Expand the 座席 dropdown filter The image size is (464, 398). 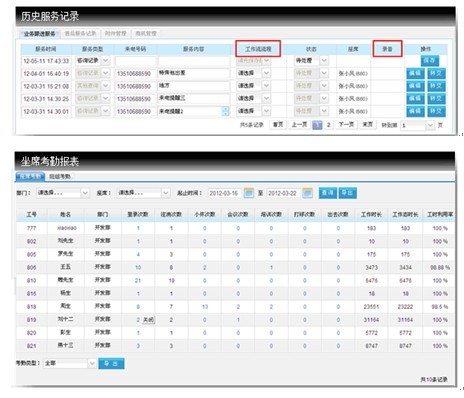point(166,193)
